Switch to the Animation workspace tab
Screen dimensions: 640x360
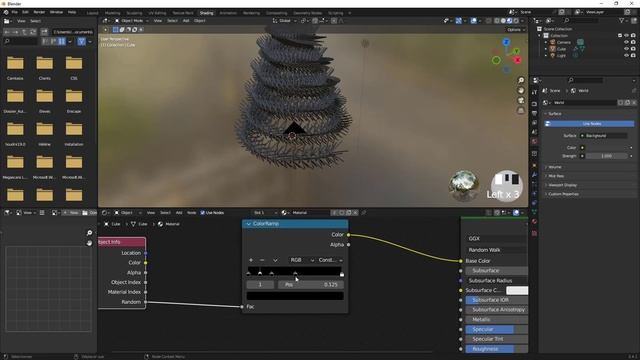point(228,13)
